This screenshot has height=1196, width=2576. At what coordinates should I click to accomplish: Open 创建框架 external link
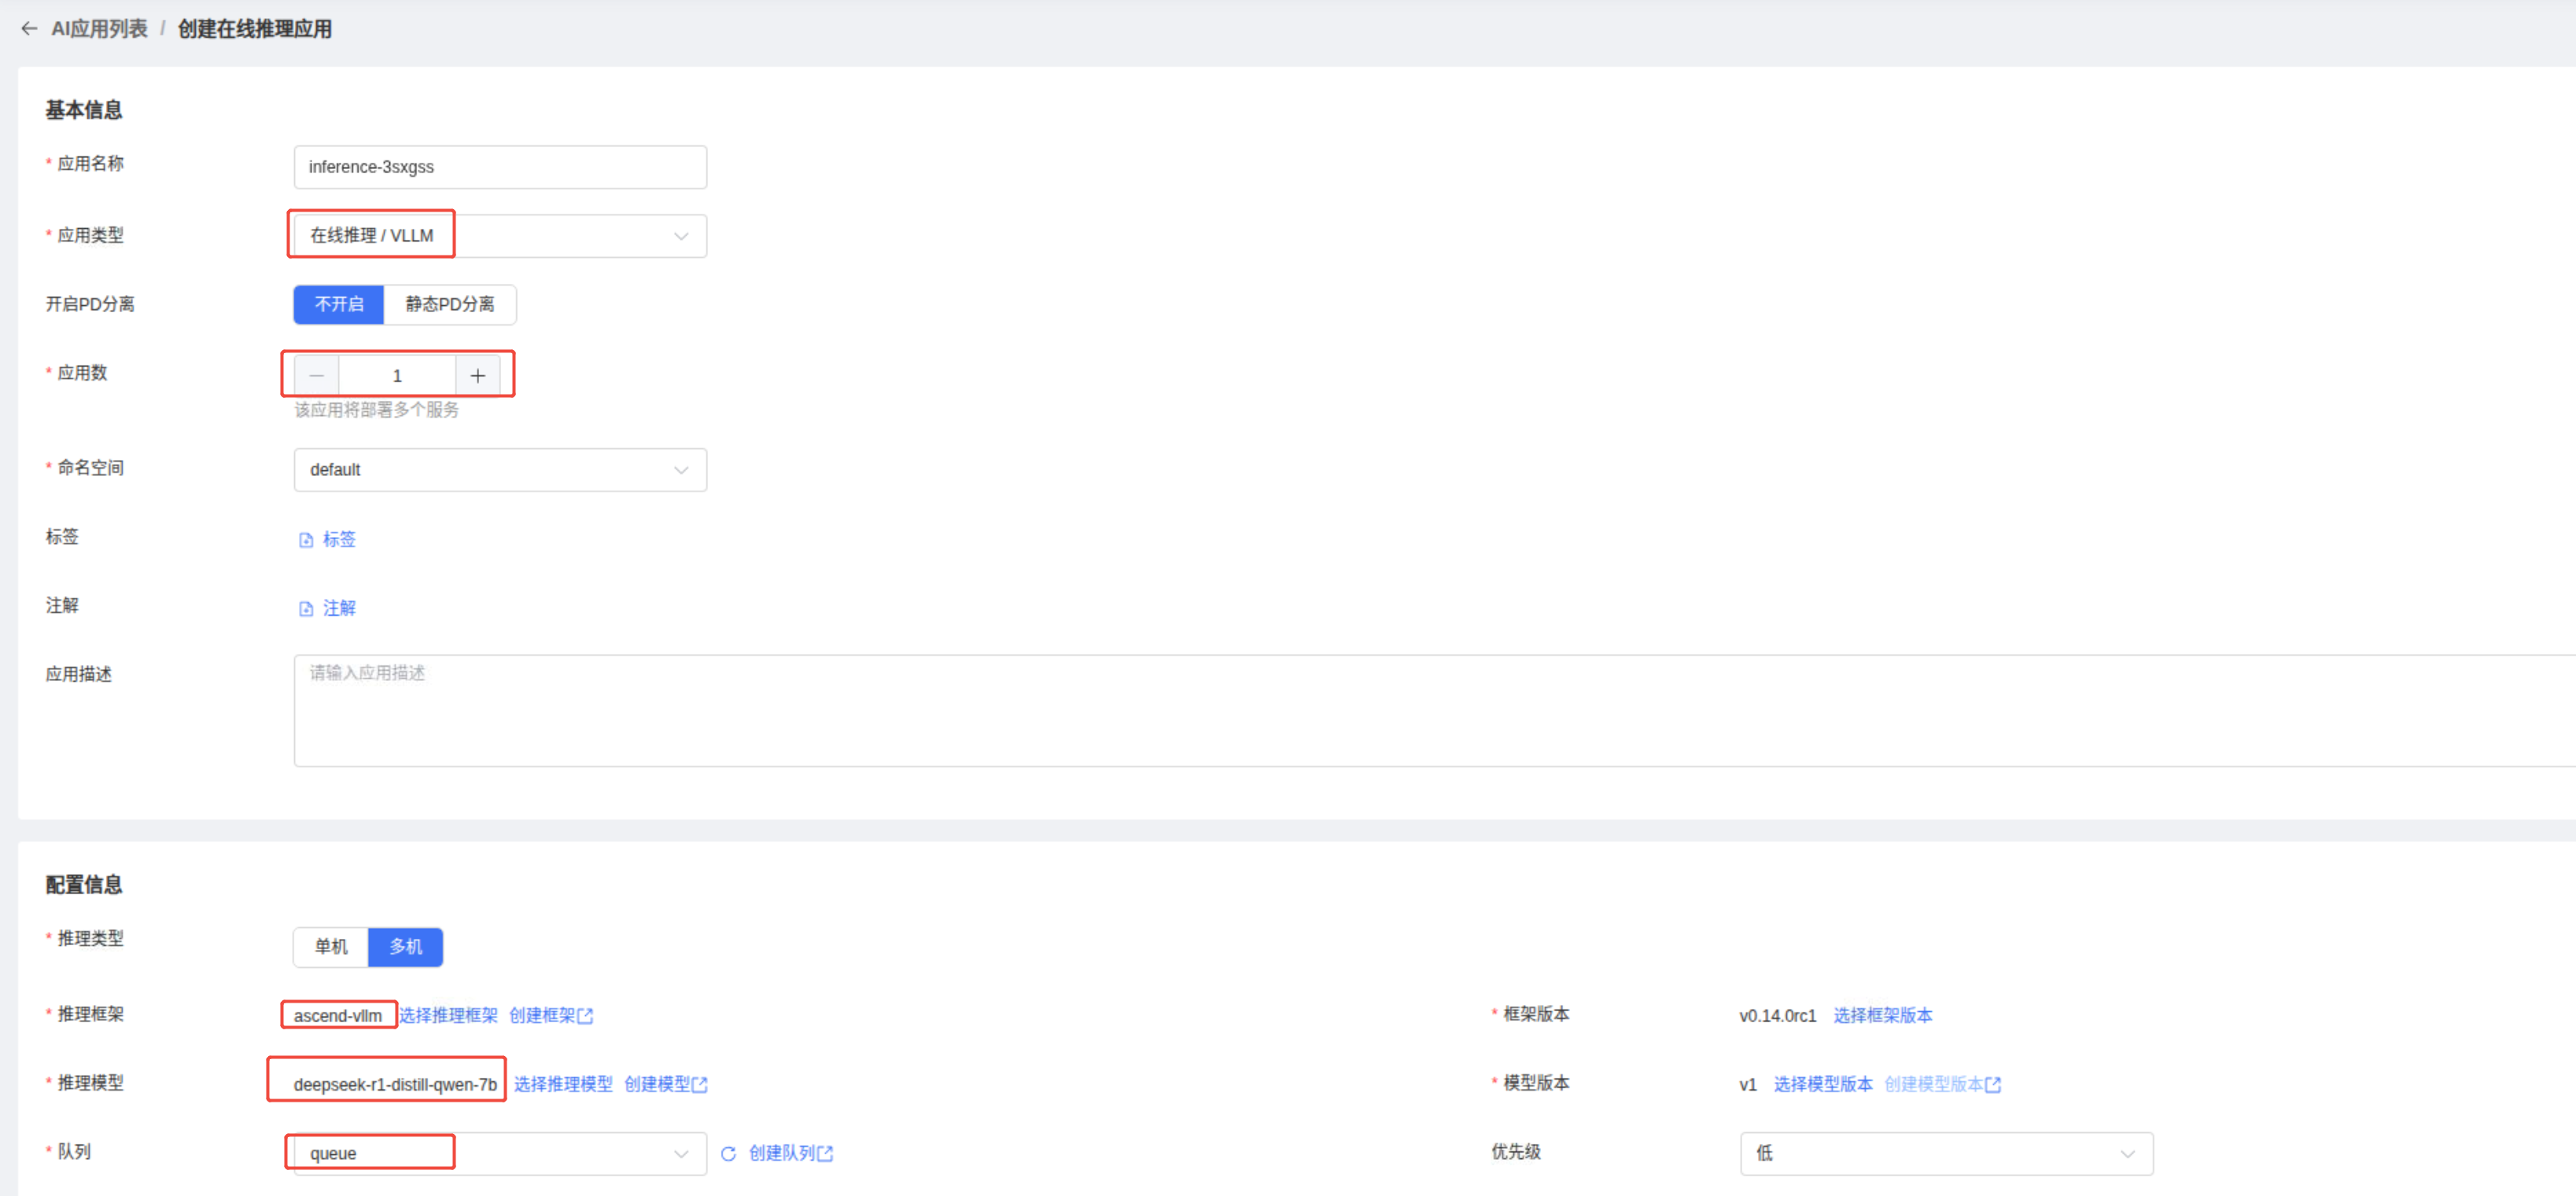coord(551,1016)
